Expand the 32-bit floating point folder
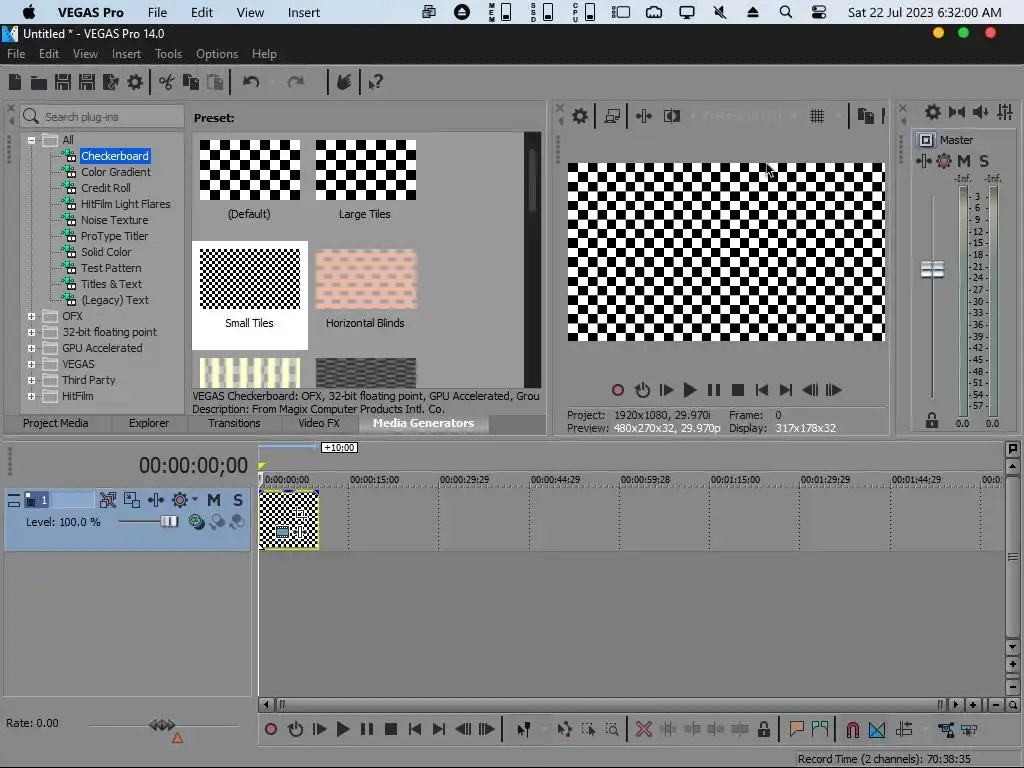Screen dimensions: 1024x768 [31, 332]
